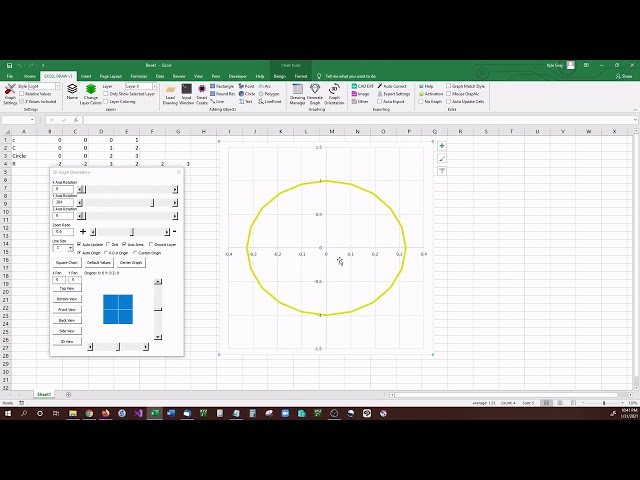Viewport: 640px width, 480px height.
Task: Add a Round Rec object
Action: coord(222,94)
